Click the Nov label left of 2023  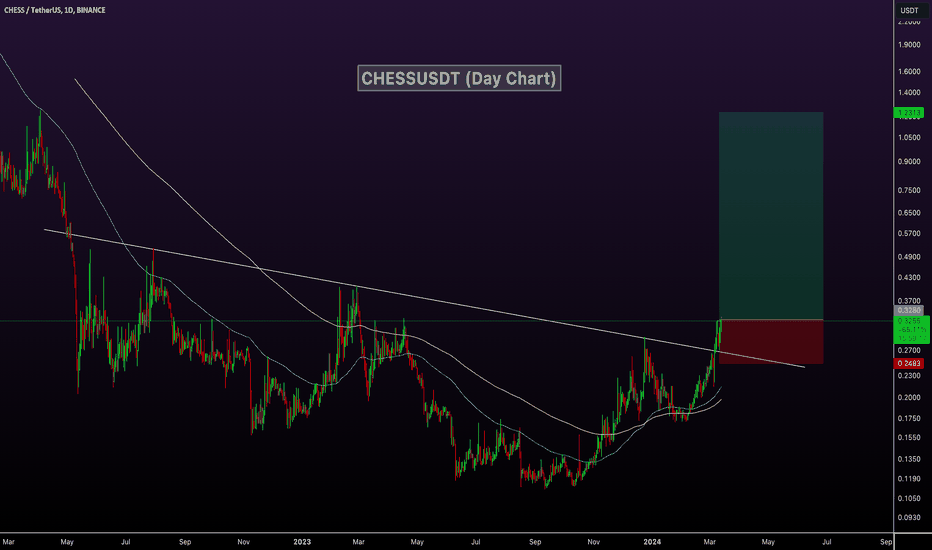[243, 542]
